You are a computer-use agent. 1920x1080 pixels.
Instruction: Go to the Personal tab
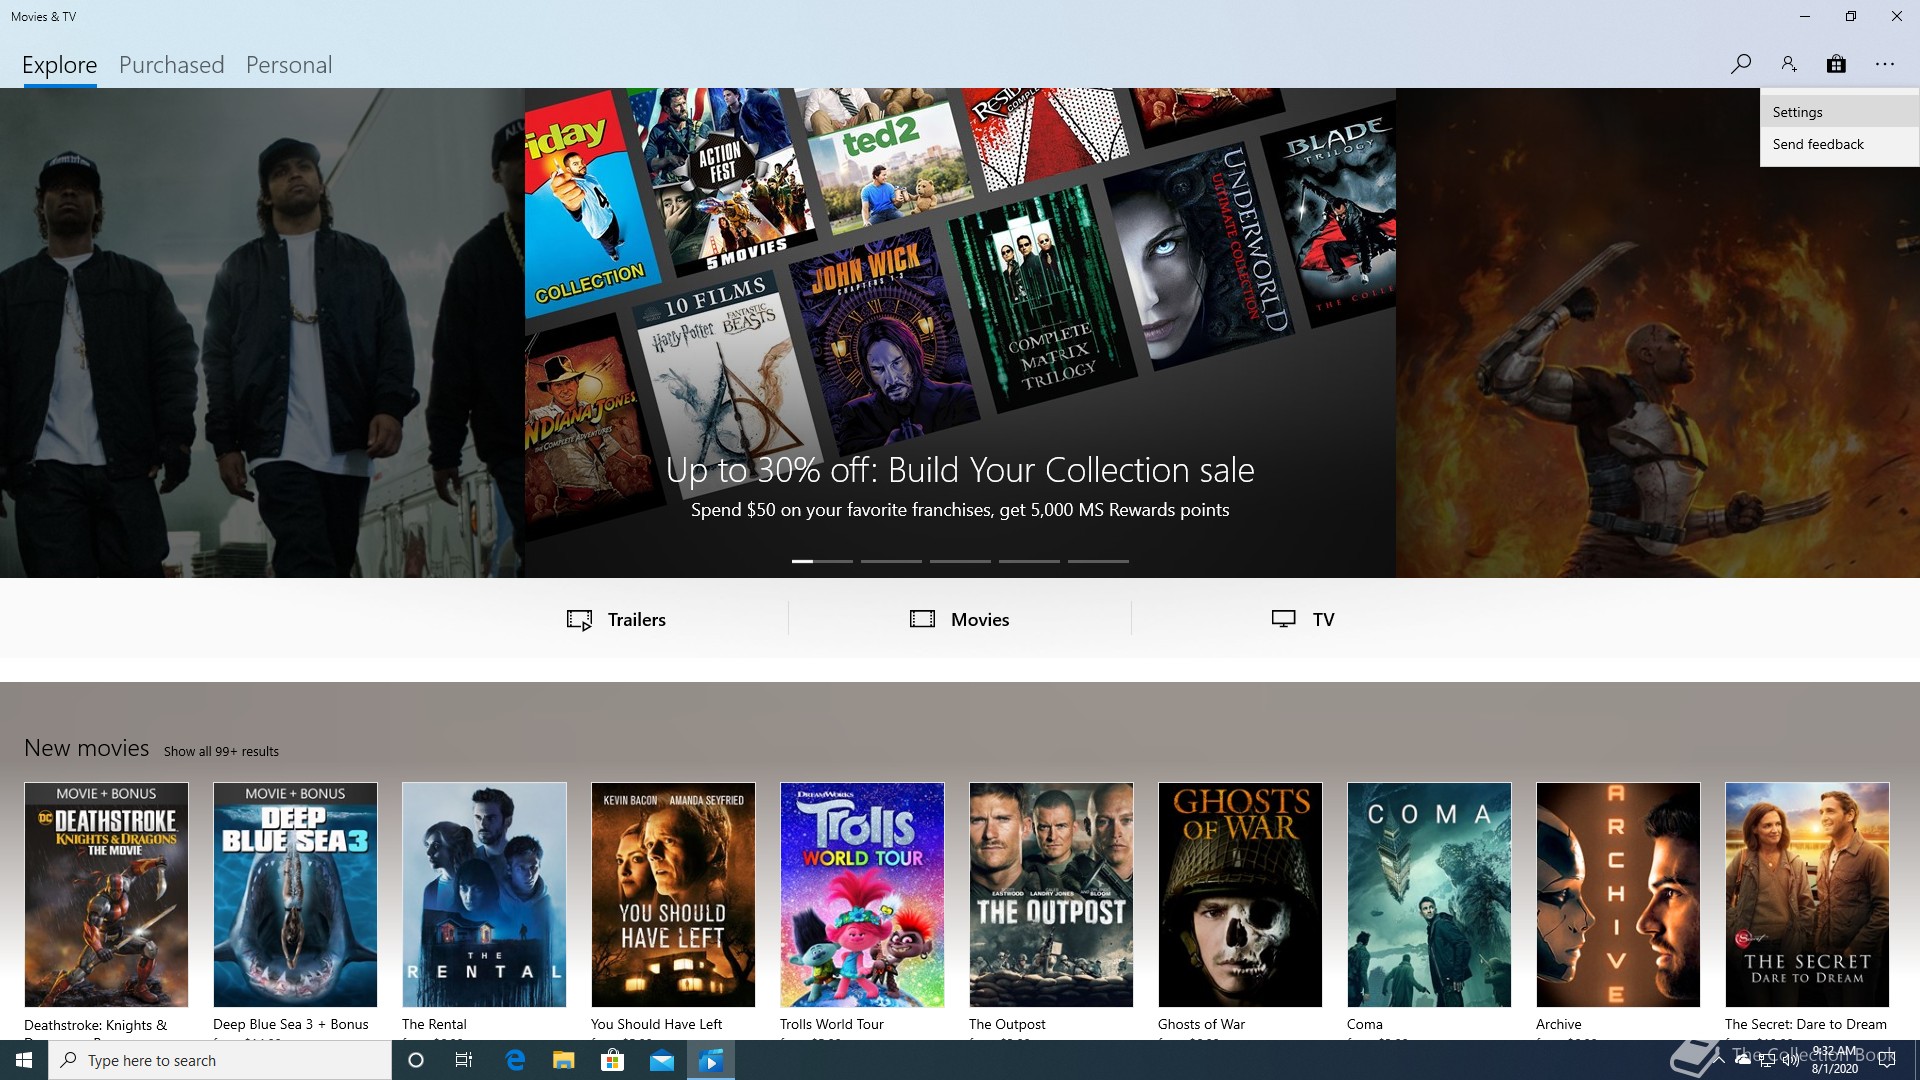click(289, 65)
